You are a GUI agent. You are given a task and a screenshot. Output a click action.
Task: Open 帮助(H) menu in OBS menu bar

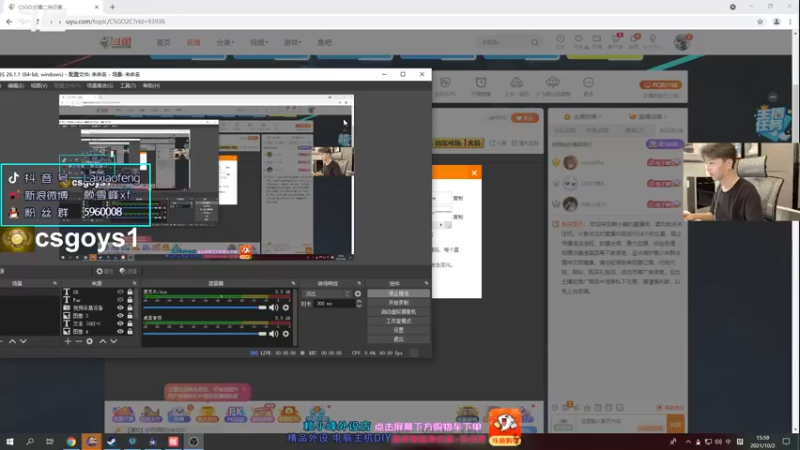(151, 86)
